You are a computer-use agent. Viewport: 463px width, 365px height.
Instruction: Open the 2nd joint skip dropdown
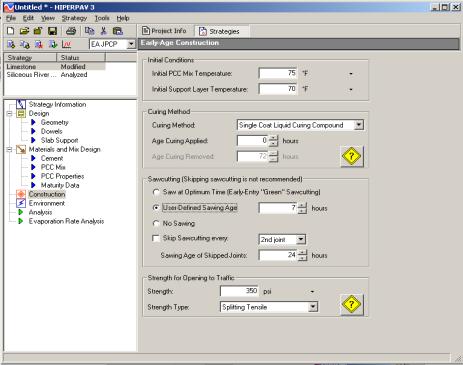pos(301,239)
